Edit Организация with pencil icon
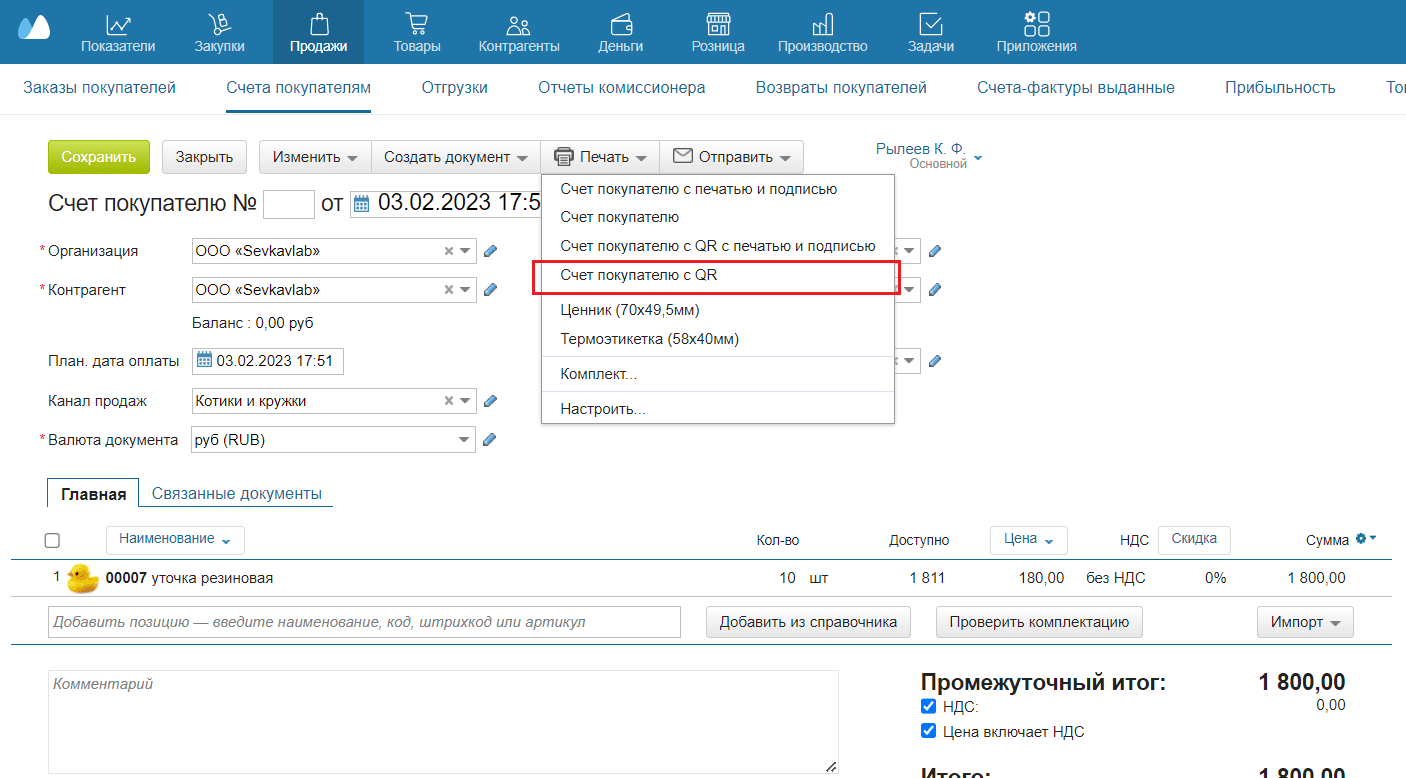Screen dimensions: 1406x778 [490, 251]
